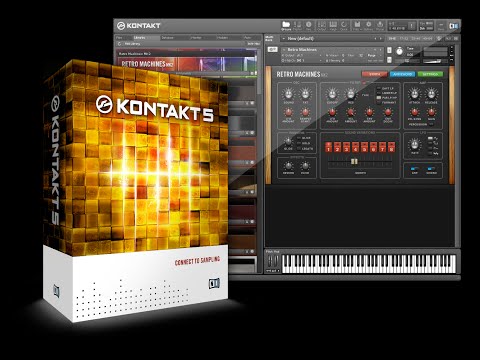Click the Filter Res knob

pos(350,94)
